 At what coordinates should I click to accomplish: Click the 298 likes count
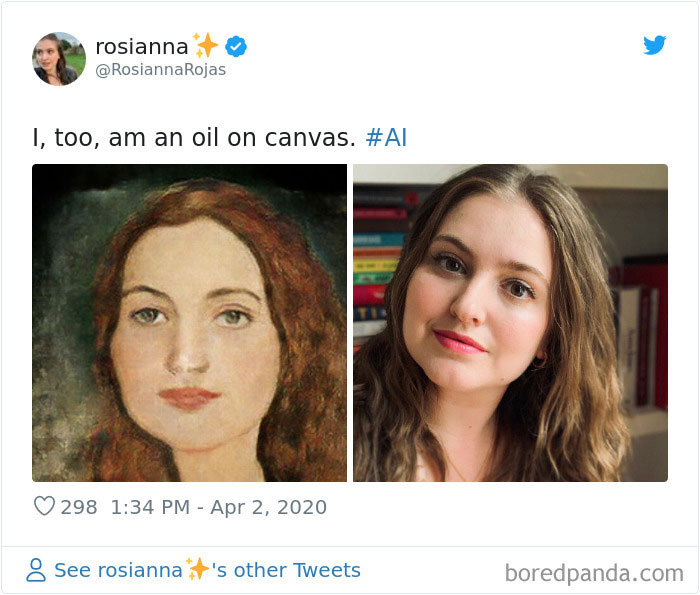[x=79, y=507]
